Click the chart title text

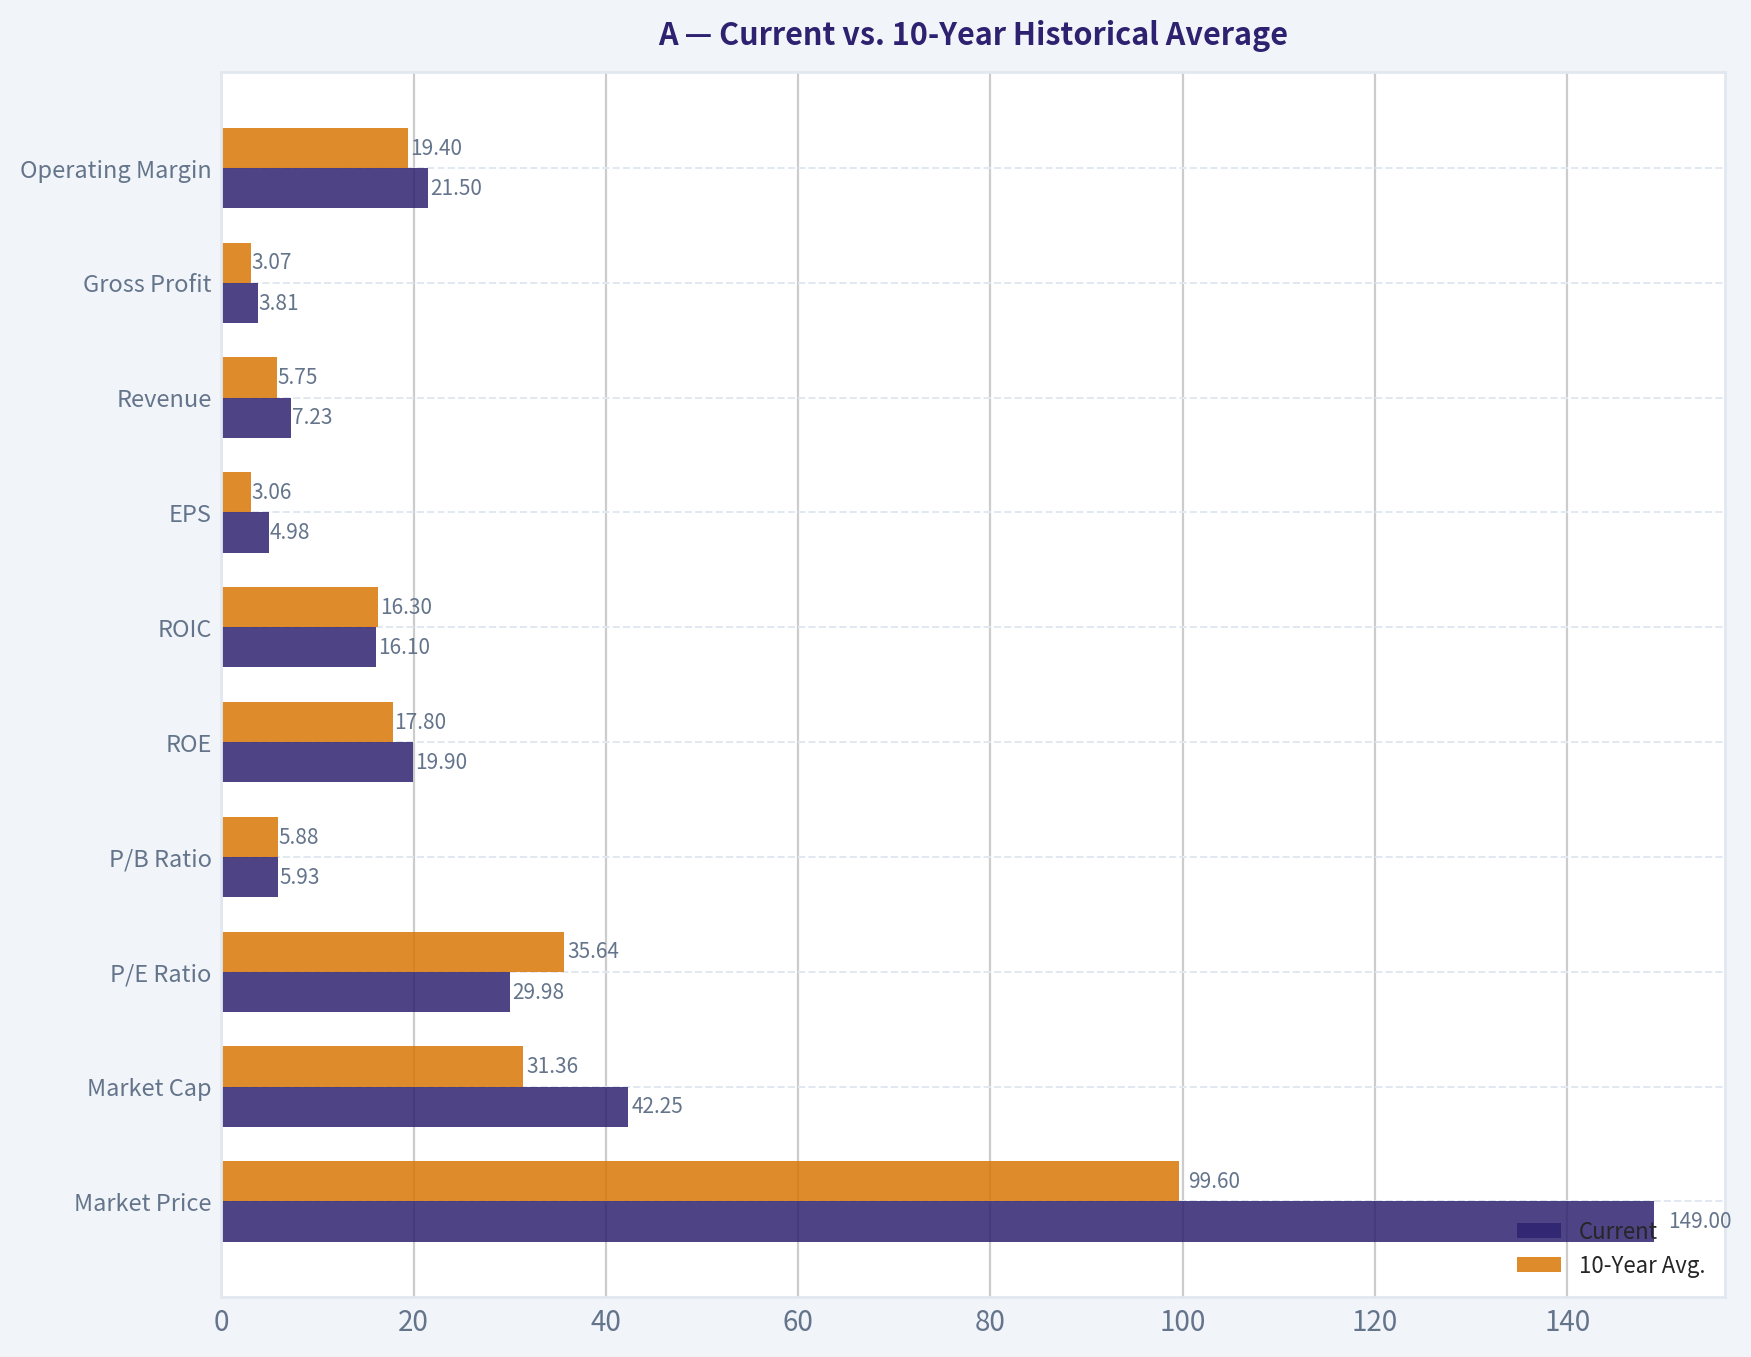pyautogui.click(x=972, y=34)
